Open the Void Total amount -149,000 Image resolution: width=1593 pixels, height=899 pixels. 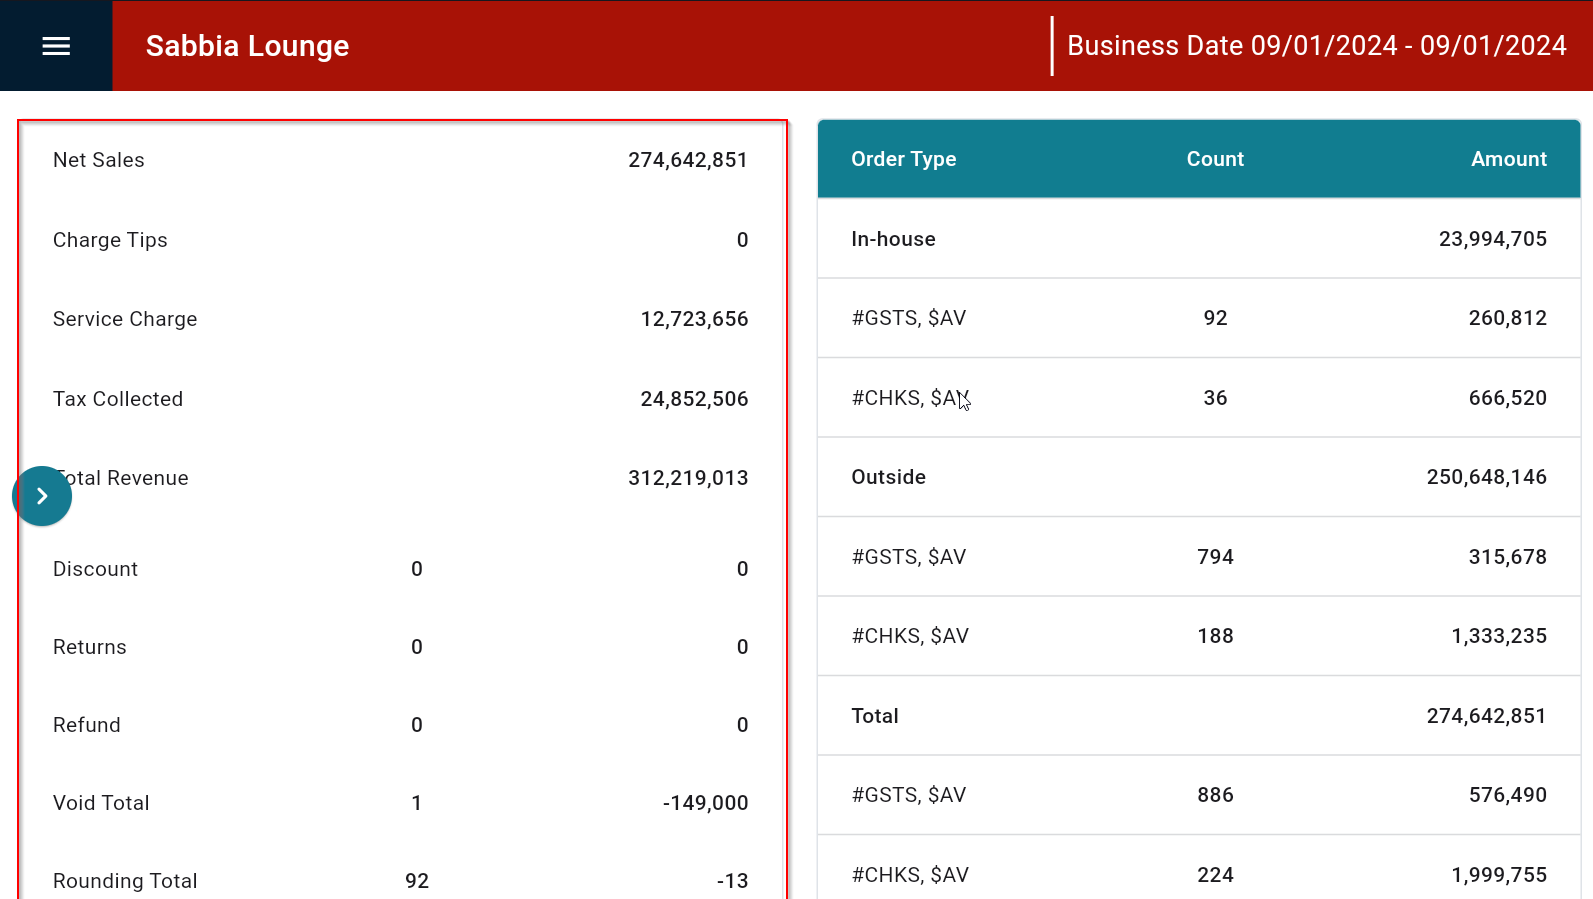click(705, 803)
